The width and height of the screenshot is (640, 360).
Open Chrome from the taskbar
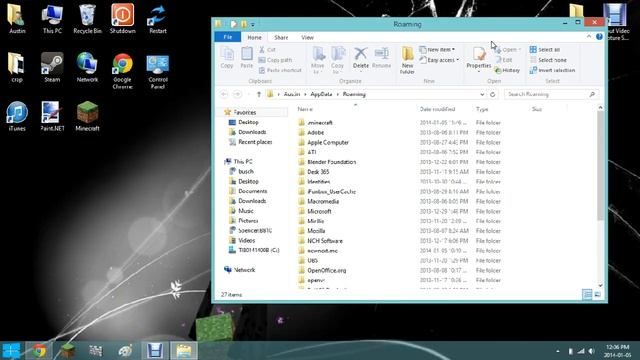[x=39, y=351]
